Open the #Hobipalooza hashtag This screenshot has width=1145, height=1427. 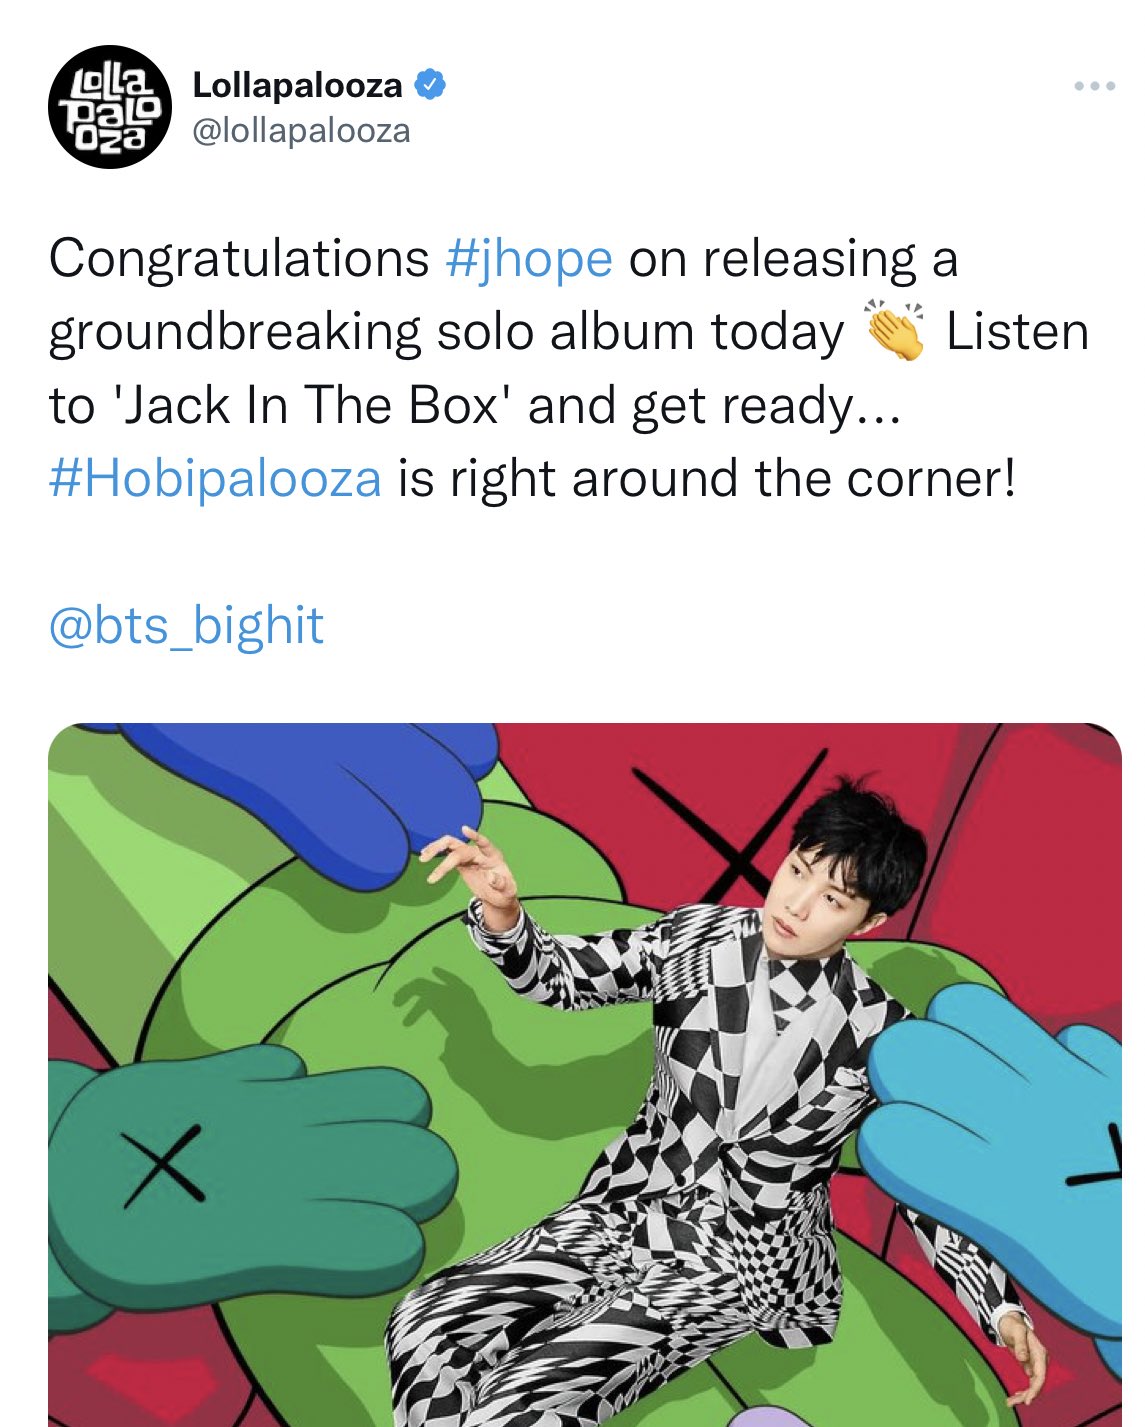(x=215, y=478)
